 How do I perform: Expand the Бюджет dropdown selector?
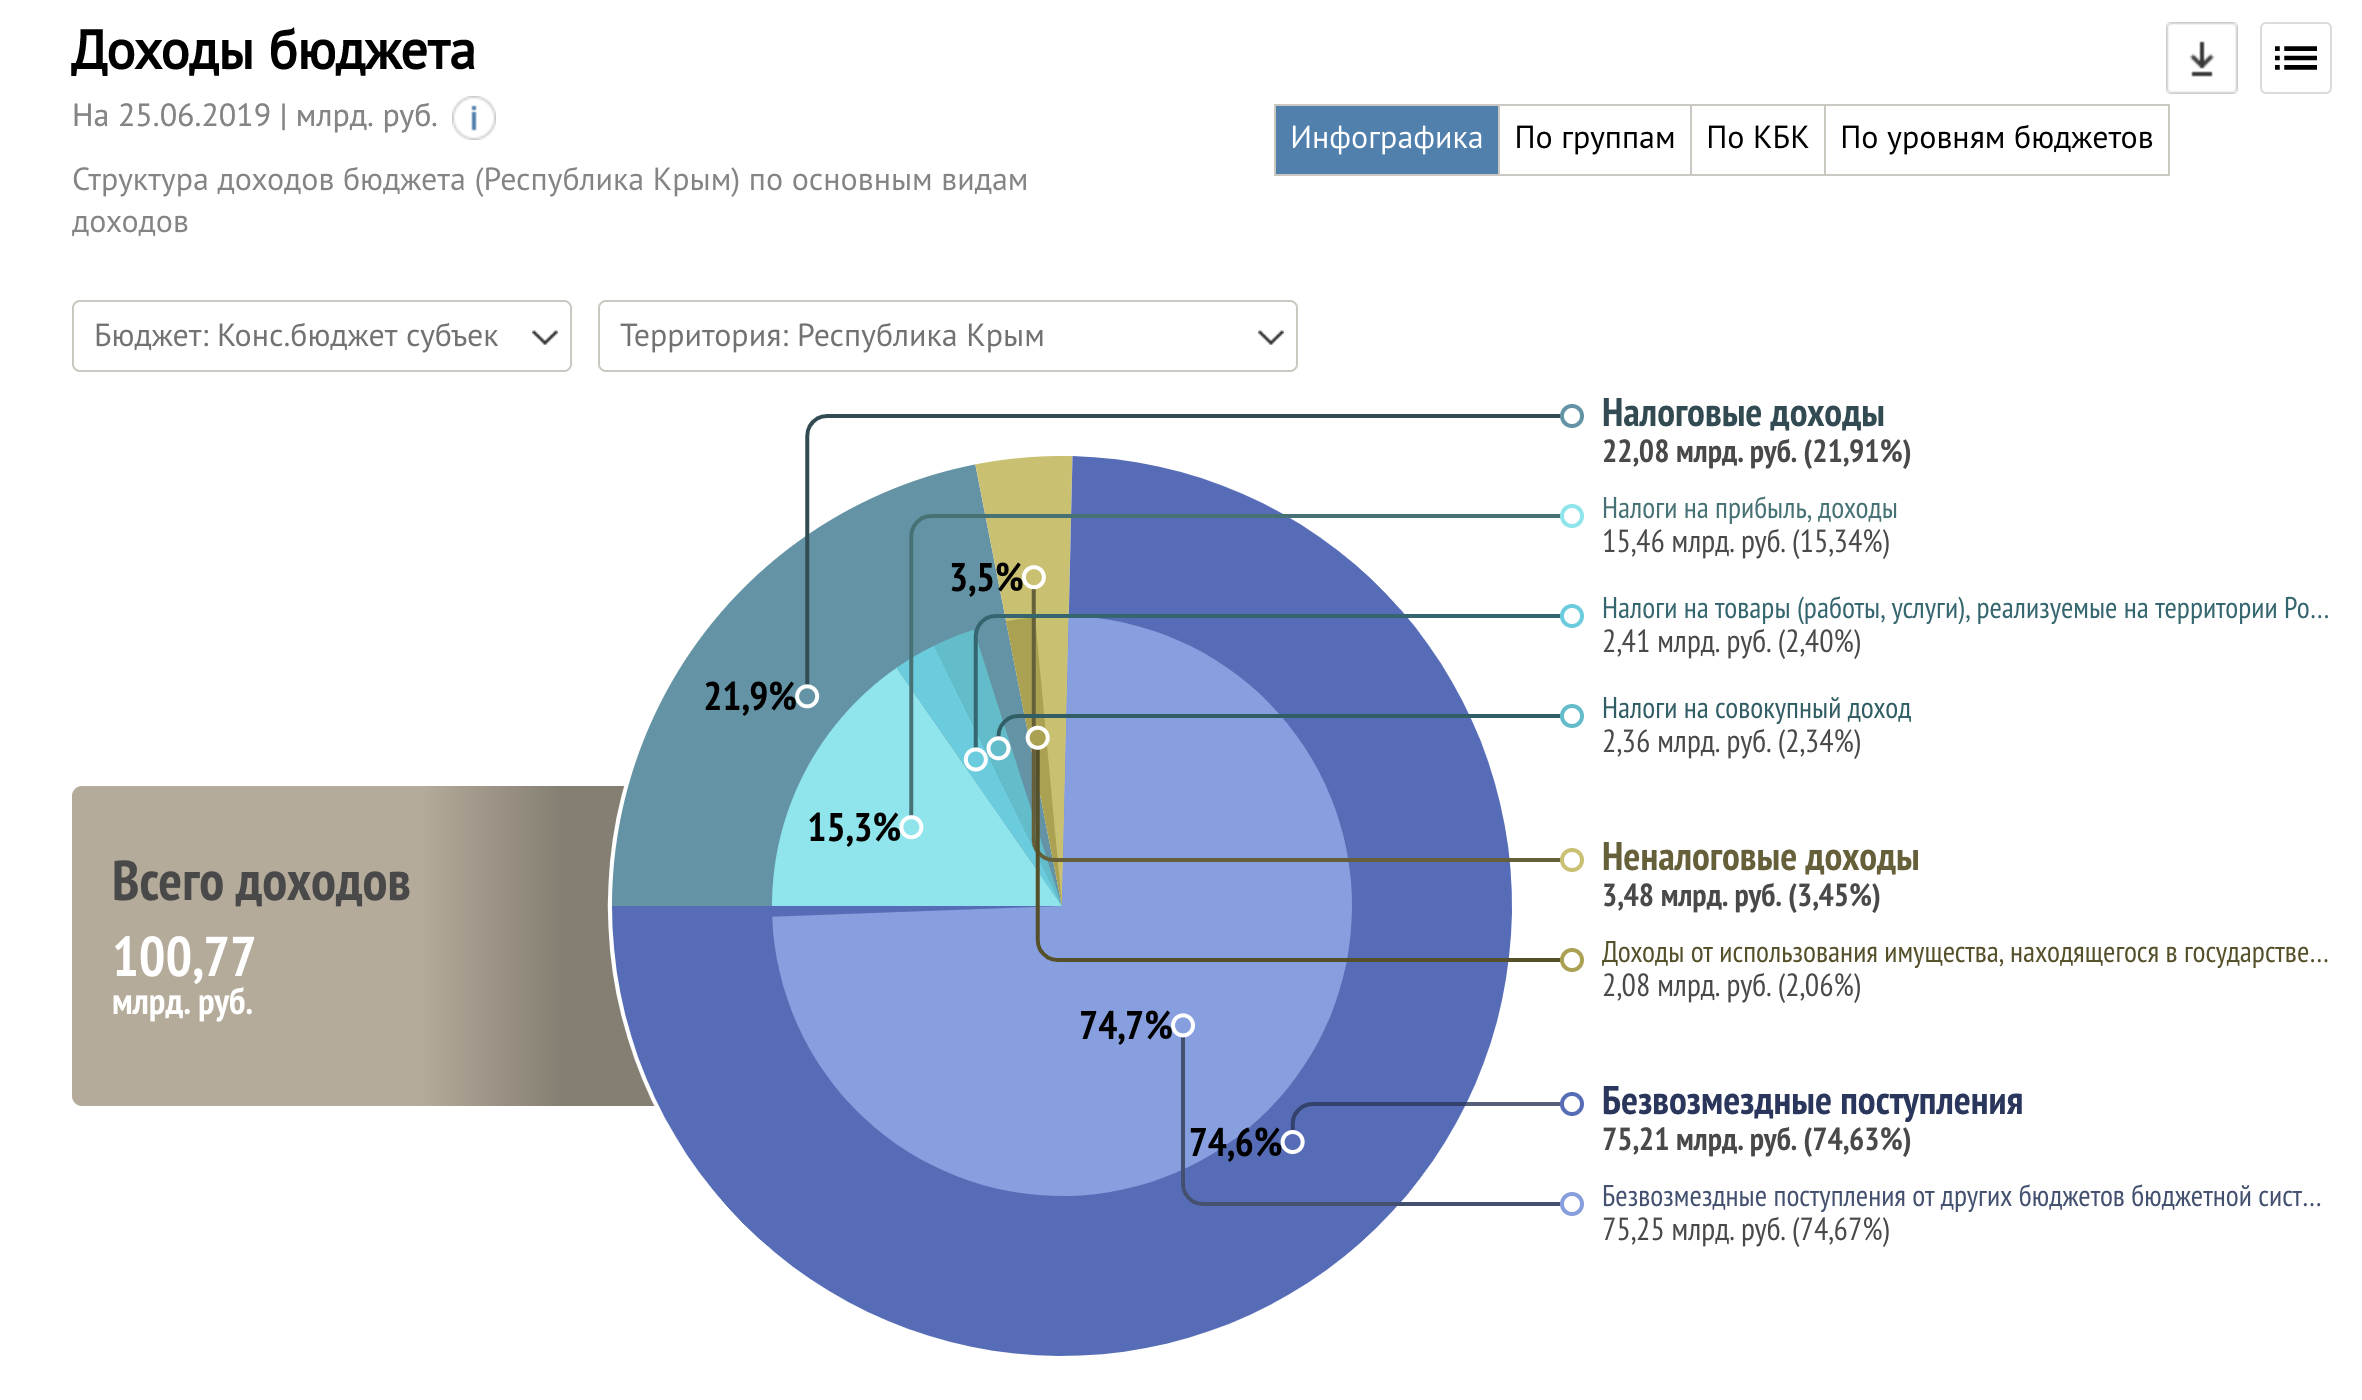[x=321, y=336]
